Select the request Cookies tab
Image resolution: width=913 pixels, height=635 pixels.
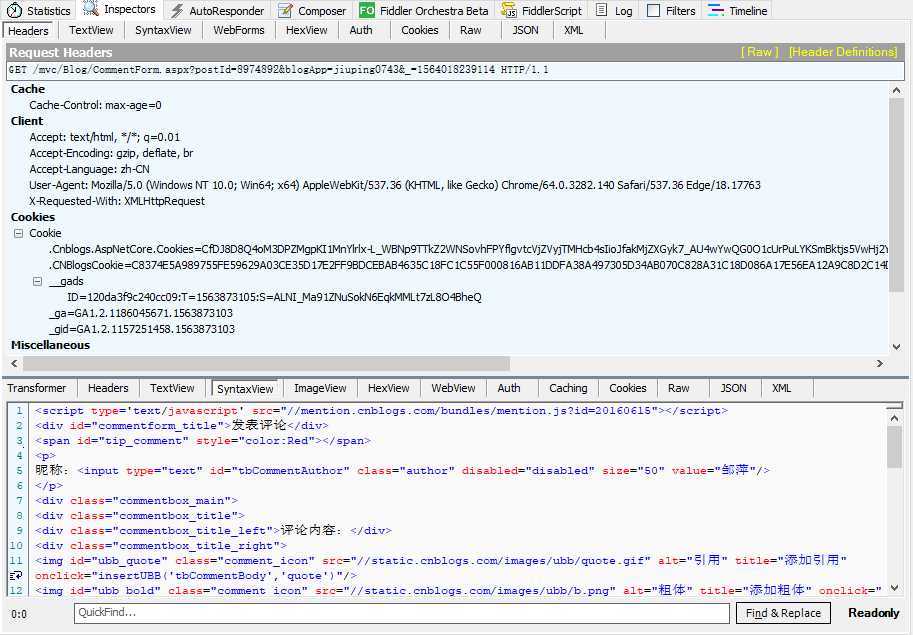420,30
